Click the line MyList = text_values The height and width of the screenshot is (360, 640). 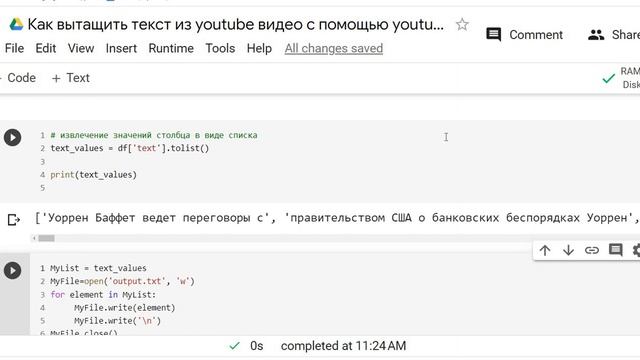(98, 268)
